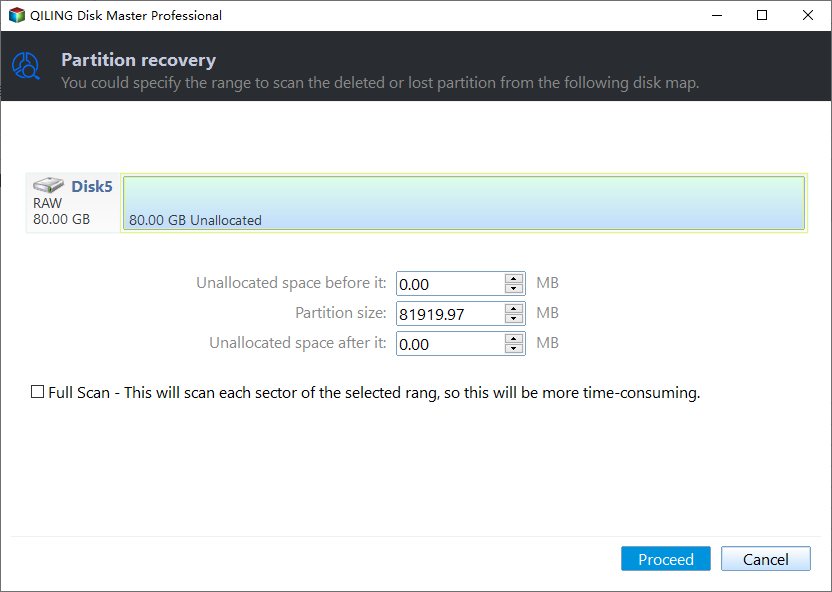
Task: Click the Proceed button
Action: (x=665, y=559)
